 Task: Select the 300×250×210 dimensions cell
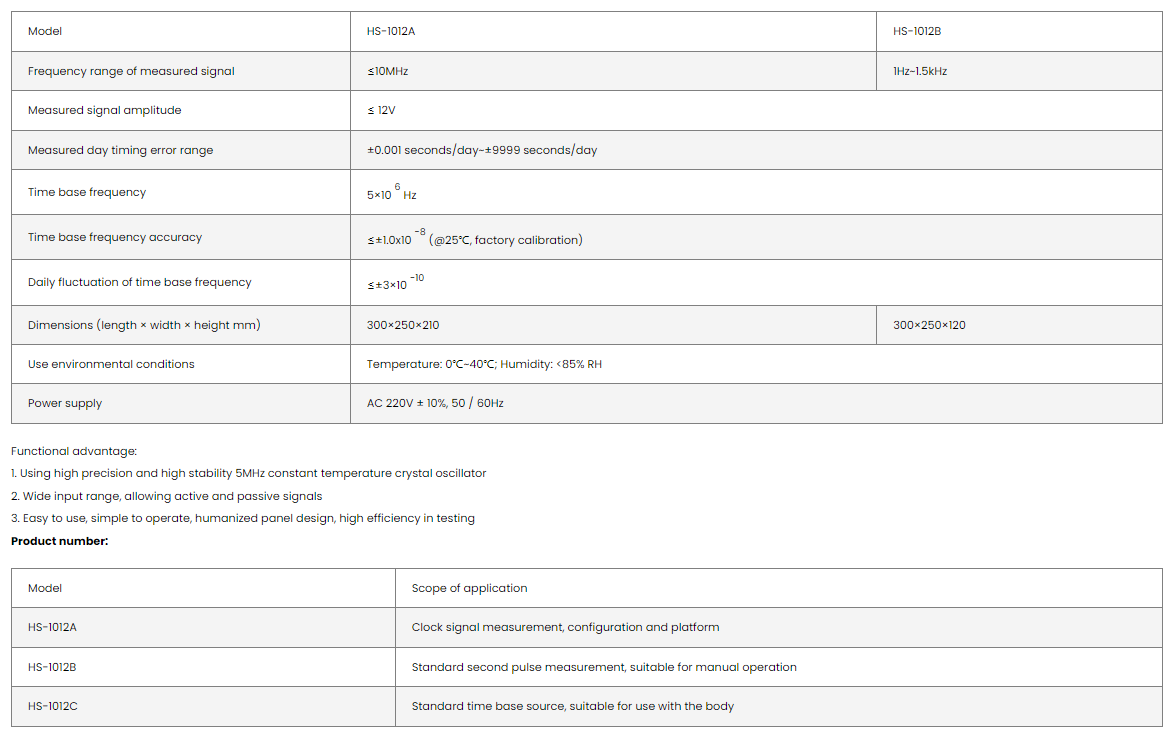tap(403, 325)
